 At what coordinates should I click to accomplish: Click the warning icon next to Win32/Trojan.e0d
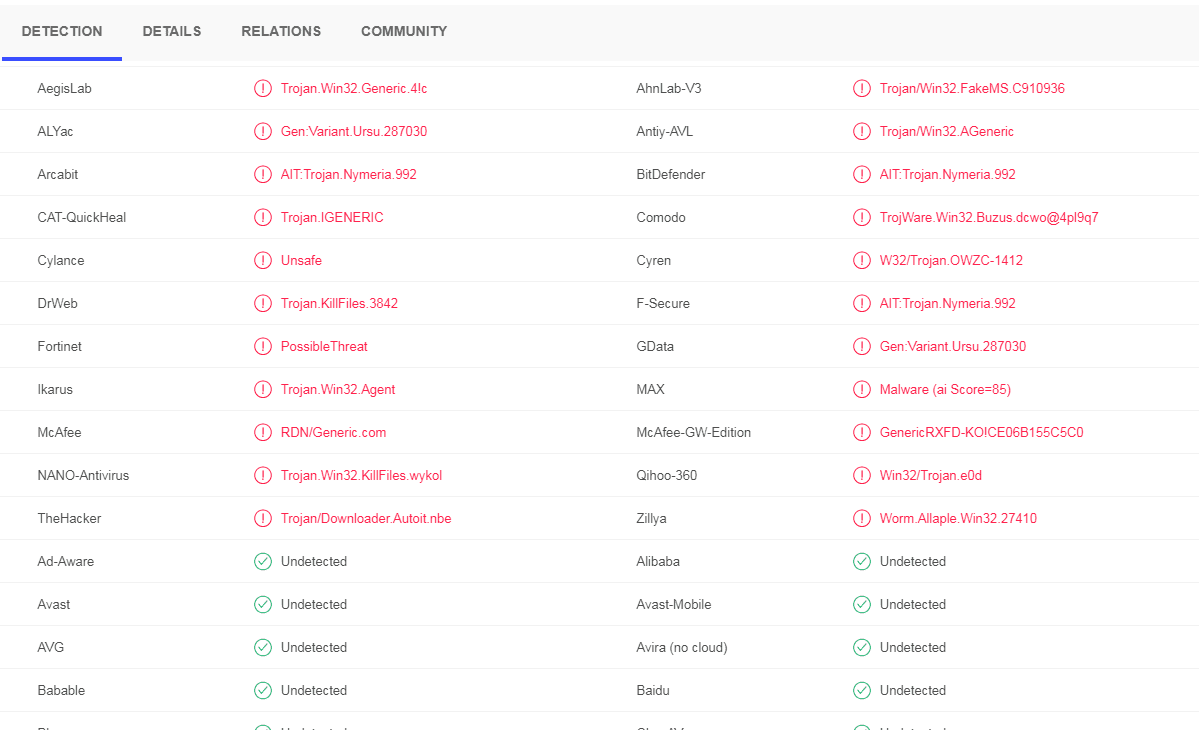click(x=862, y=475)
